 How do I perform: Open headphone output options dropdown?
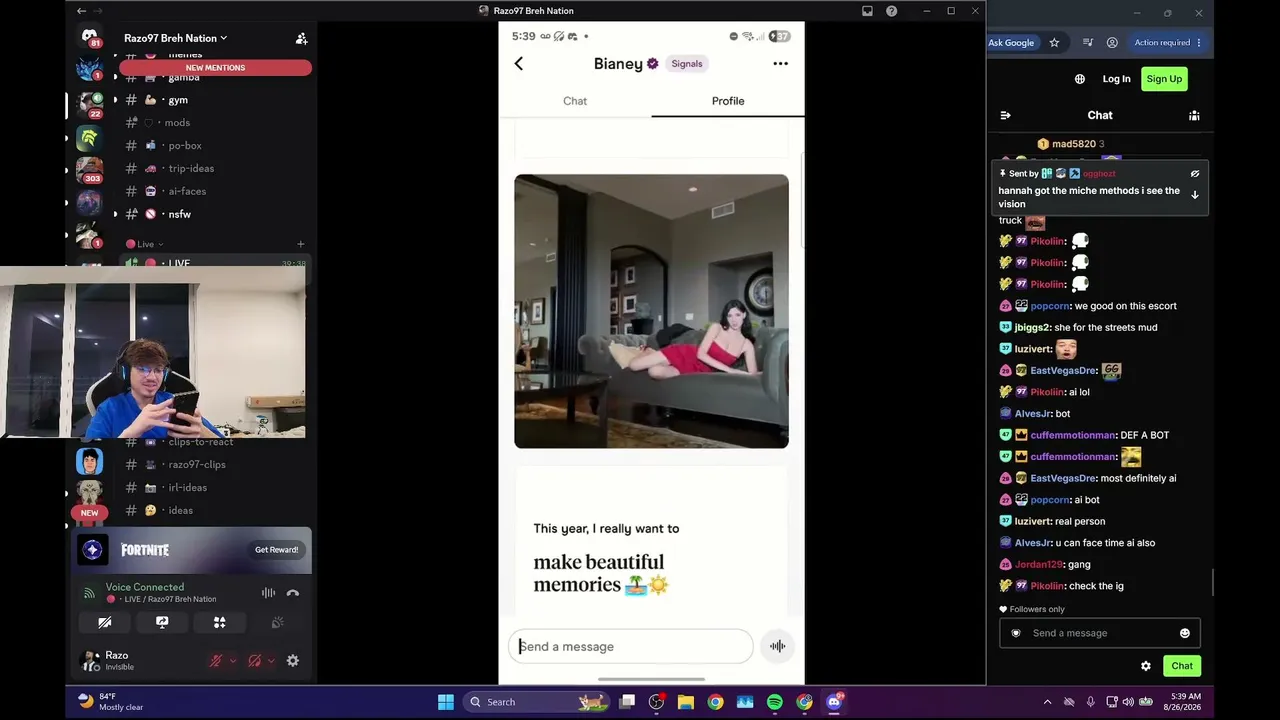click(272, 661)
